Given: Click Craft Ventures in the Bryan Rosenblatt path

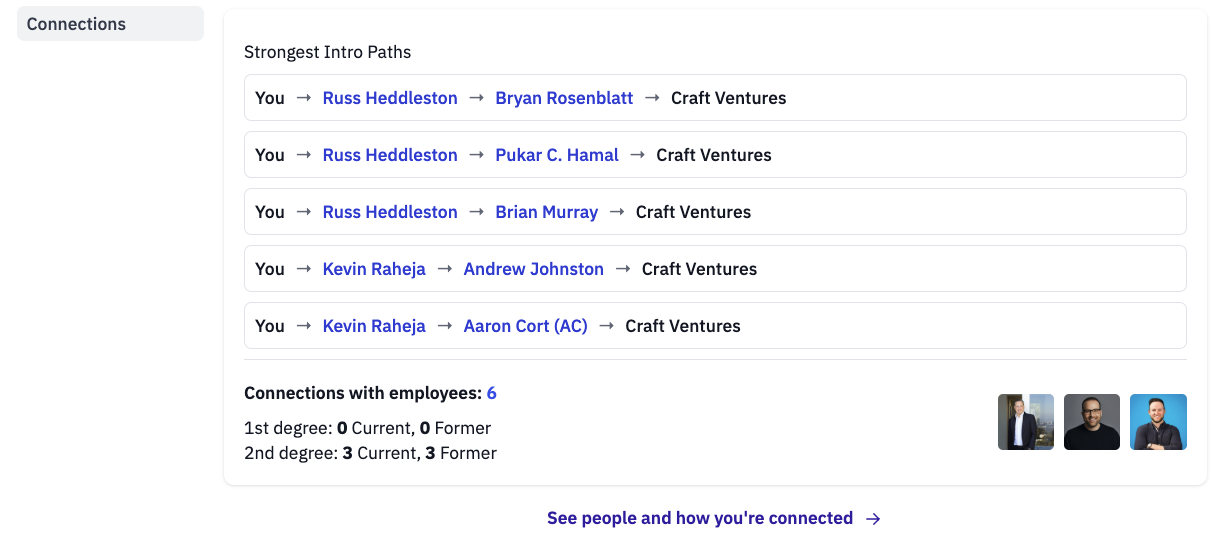Looking at the screenshot, I should (x=729, y=98).
